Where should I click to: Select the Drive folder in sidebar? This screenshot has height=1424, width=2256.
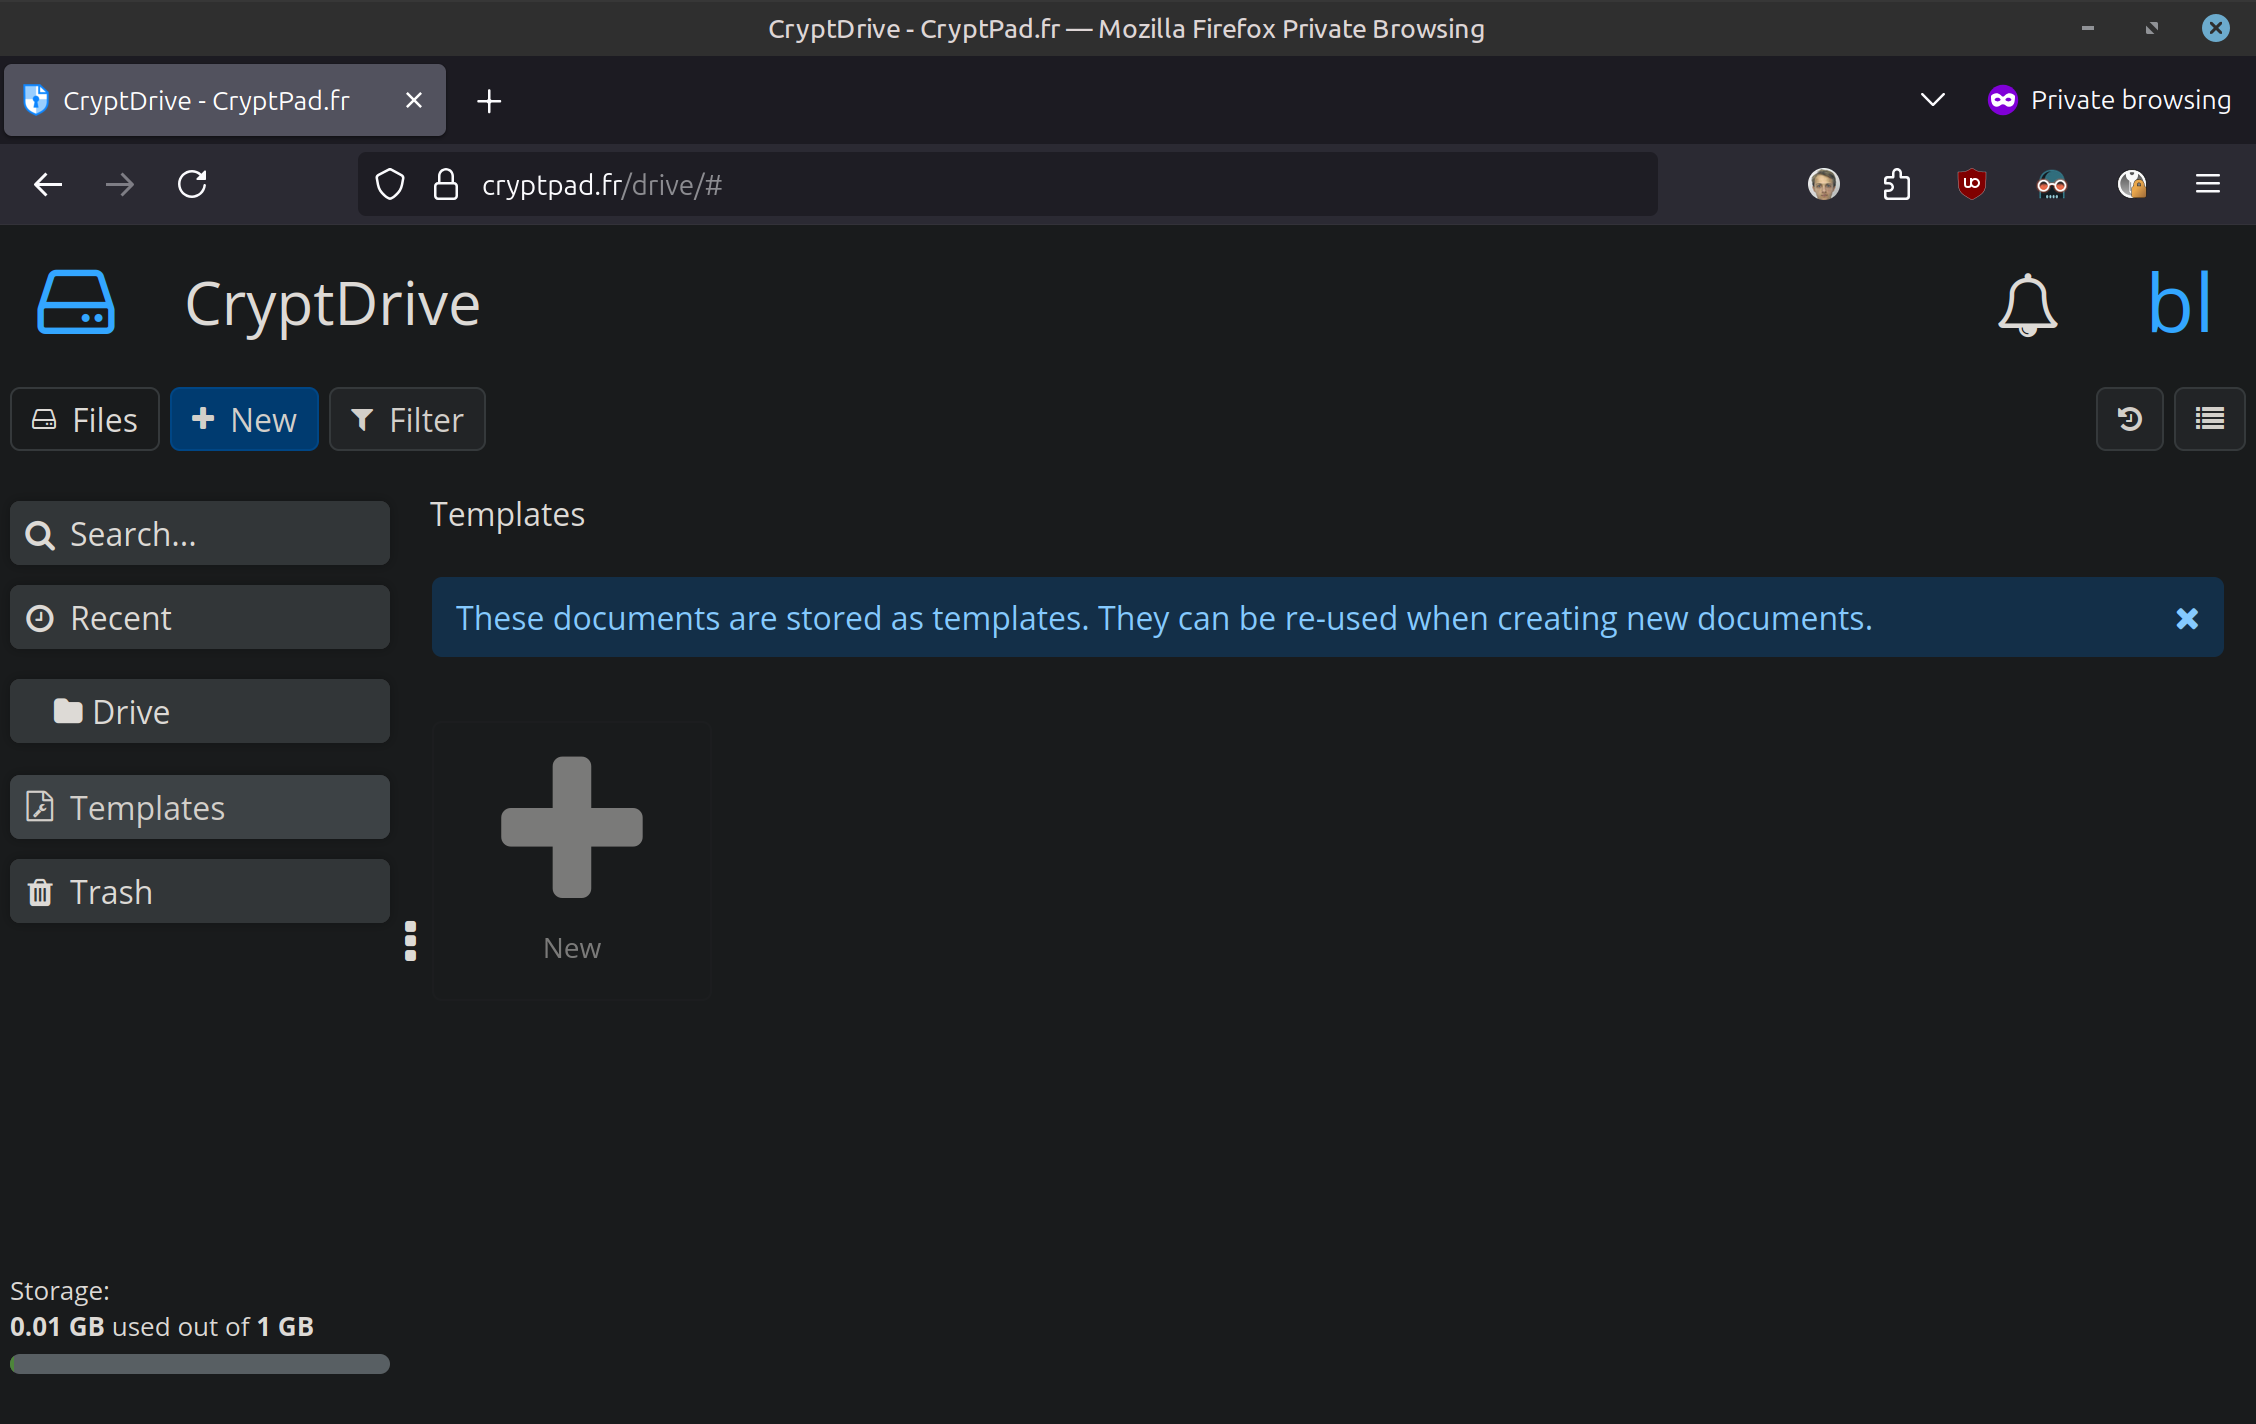tap(200, 712)
